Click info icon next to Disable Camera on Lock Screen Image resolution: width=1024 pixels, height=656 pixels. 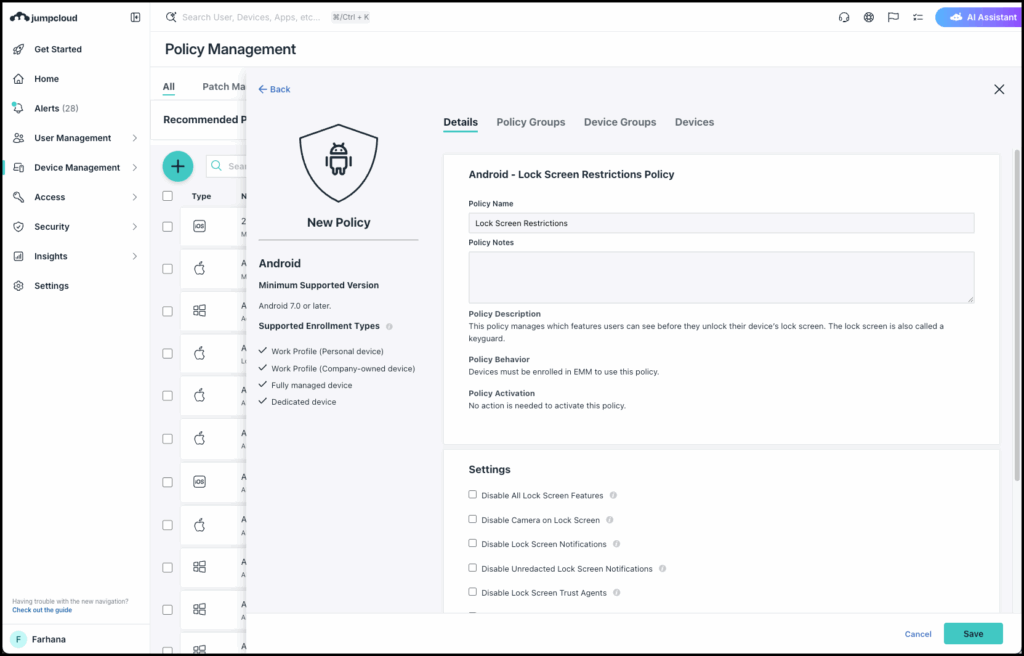click(610, 520)
